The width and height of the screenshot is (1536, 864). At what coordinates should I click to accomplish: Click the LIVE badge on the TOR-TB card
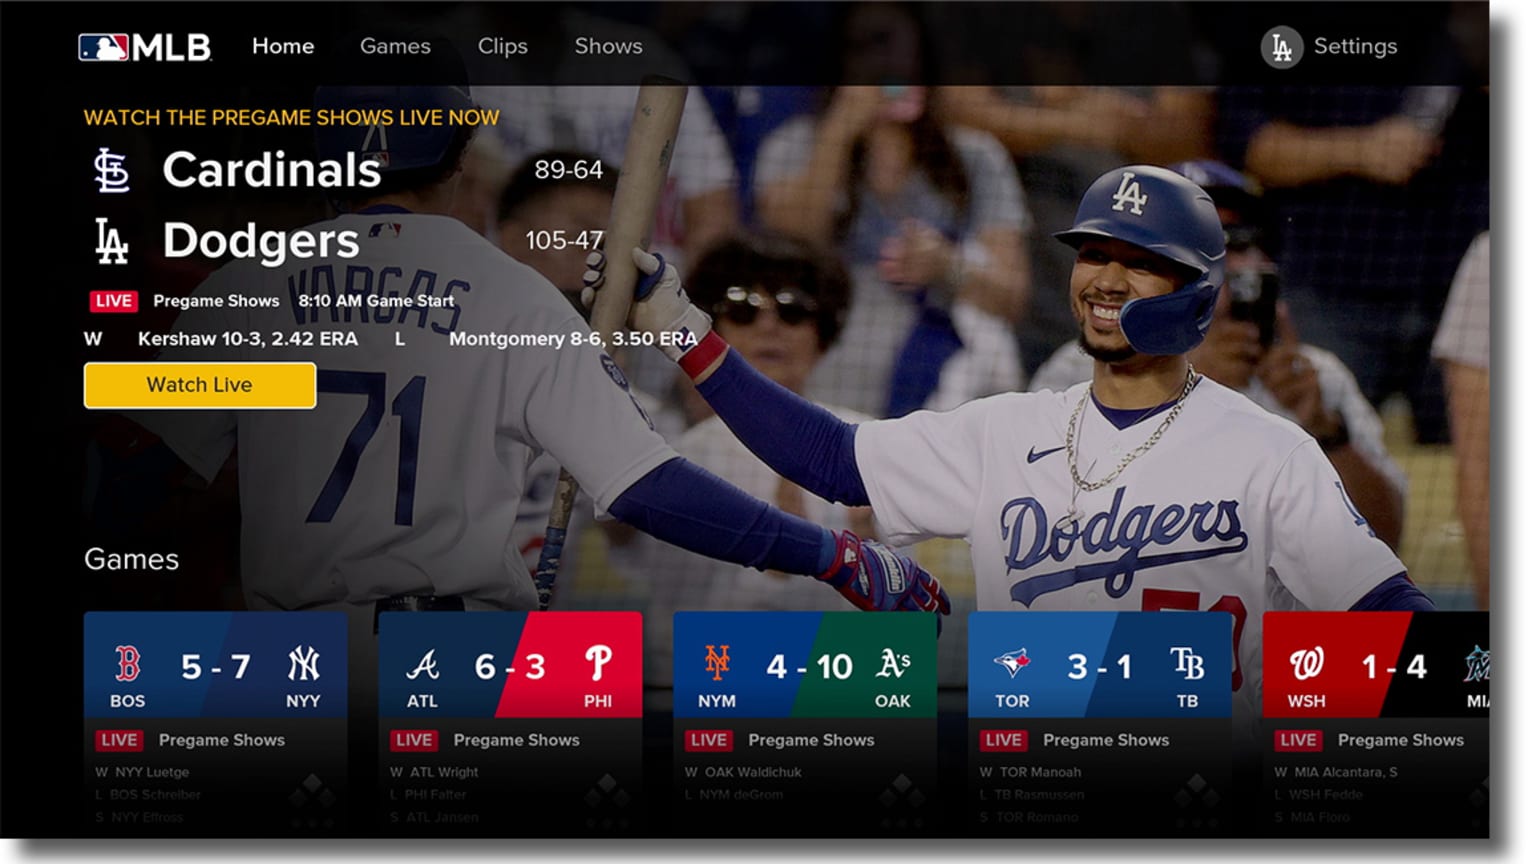[1002, 740]
